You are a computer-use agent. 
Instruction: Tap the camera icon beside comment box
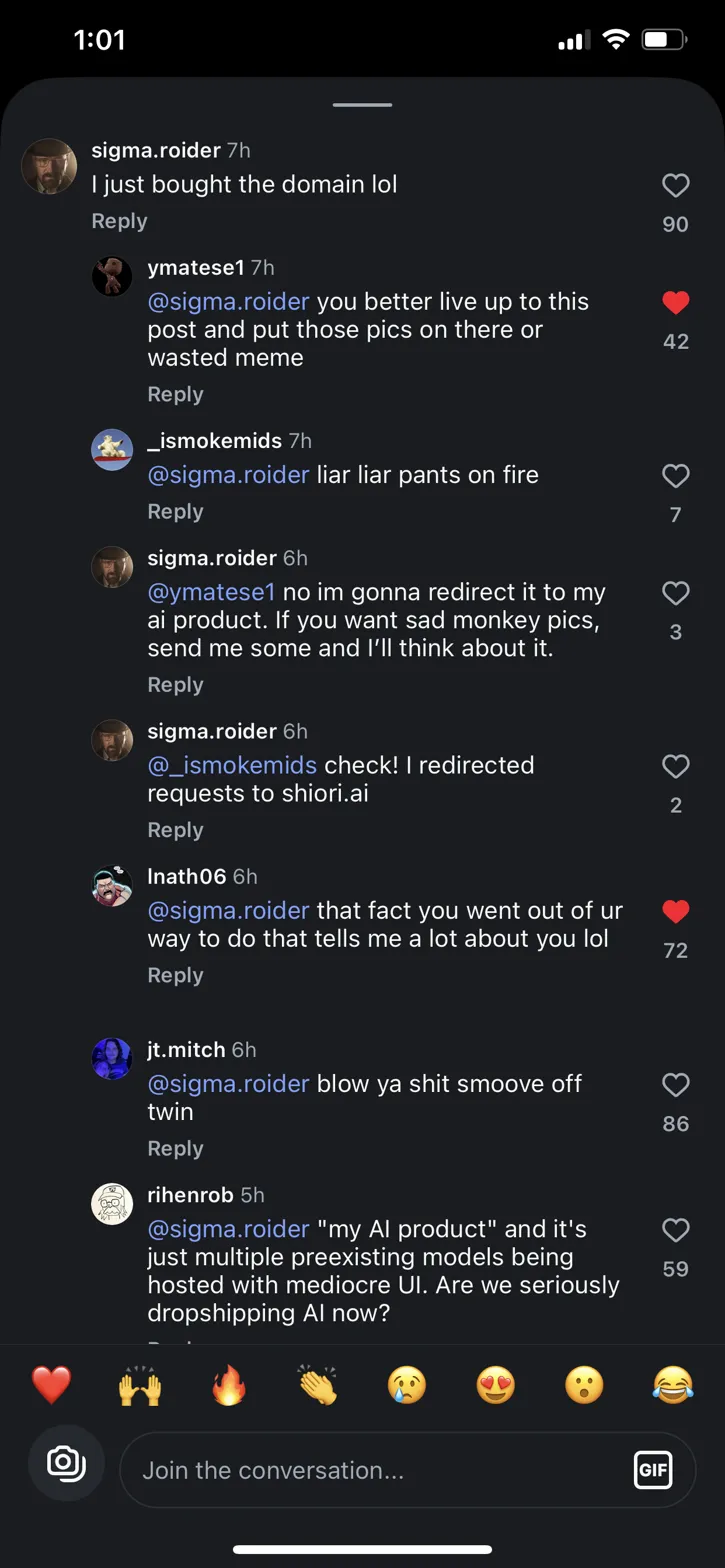click(66, 1463)
